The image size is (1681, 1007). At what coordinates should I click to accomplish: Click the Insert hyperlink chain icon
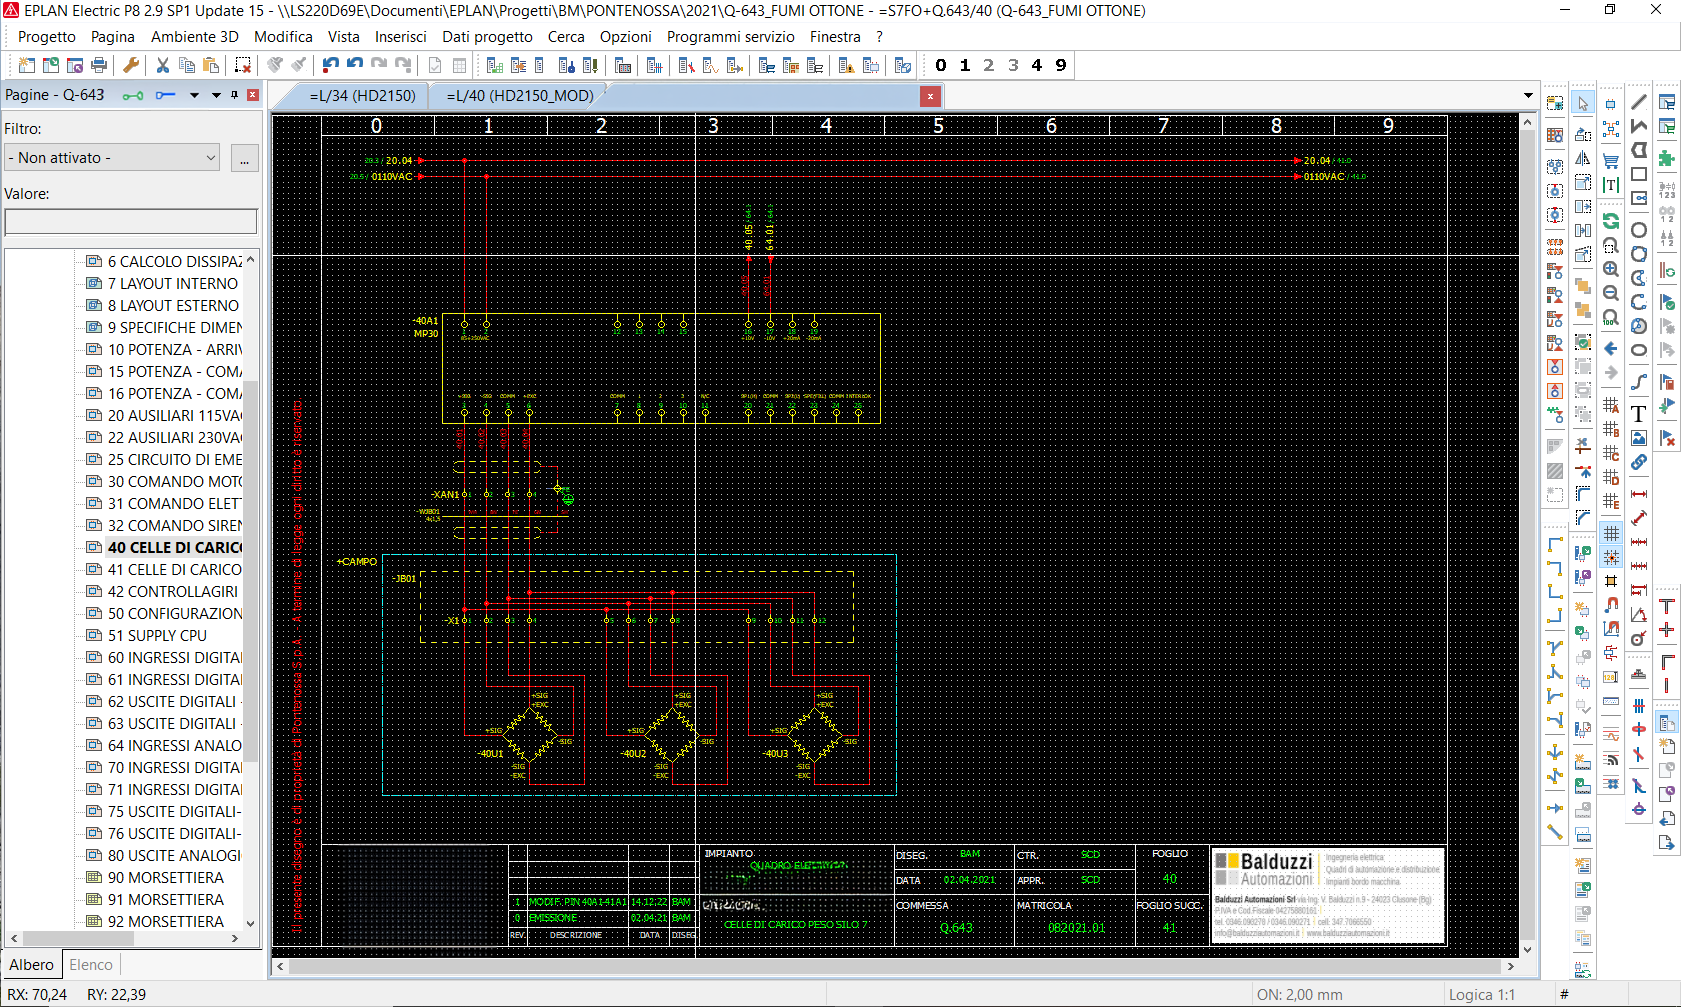point(1639,462)
